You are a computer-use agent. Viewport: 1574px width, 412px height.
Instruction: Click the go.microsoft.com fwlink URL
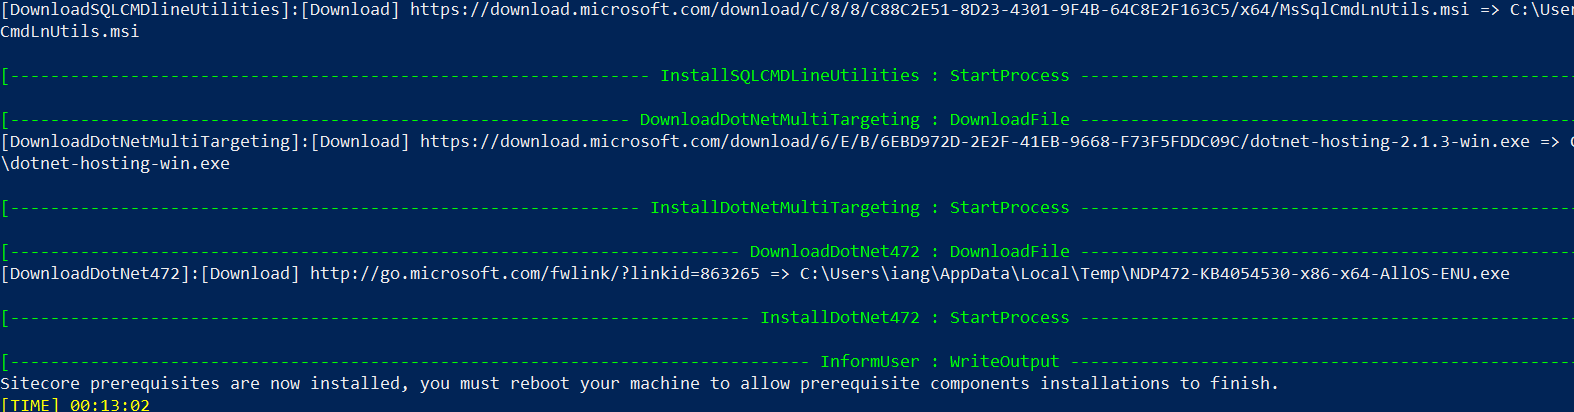(x=535, y=274)
